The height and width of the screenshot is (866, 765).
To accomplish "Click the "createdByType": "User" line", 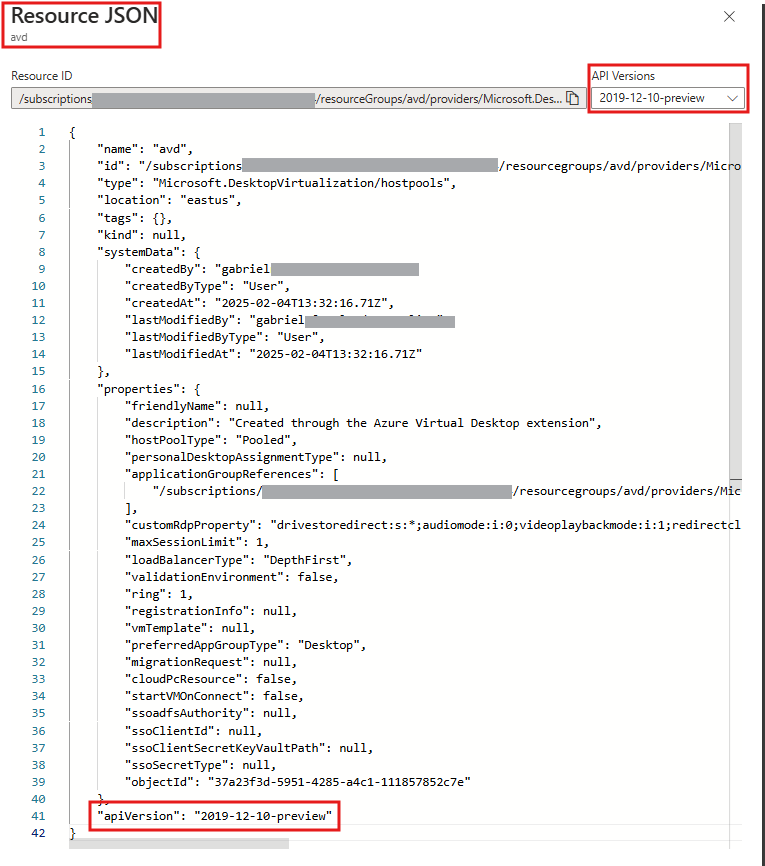I will point(208,286).
